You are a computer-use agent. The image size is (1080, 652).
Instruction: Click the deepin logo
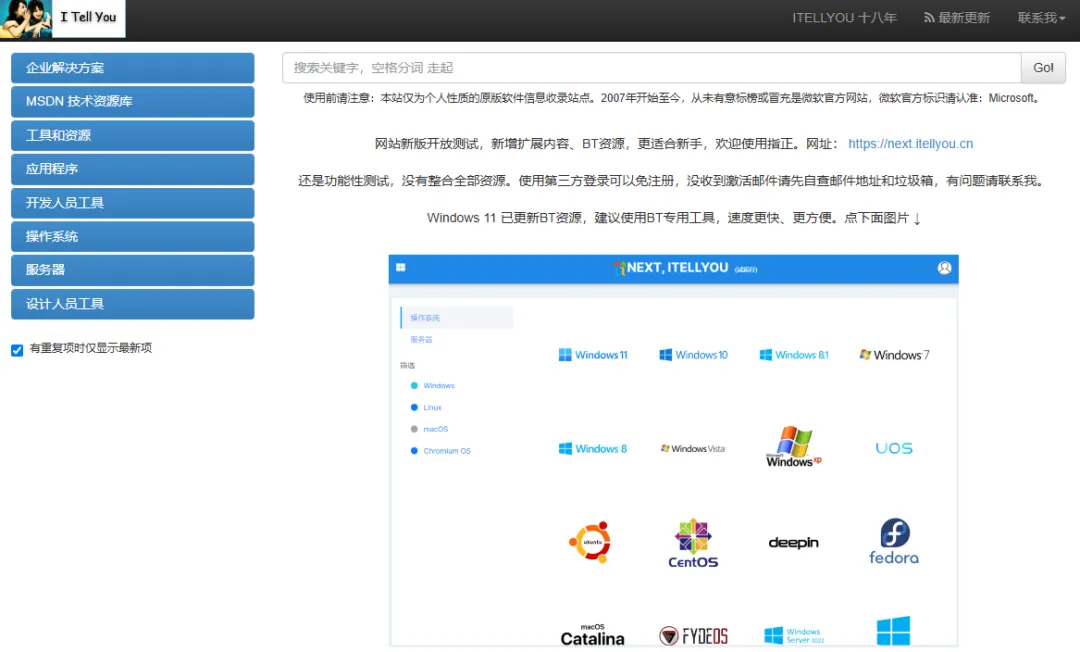pyautogui.click(x=793, y=543)
